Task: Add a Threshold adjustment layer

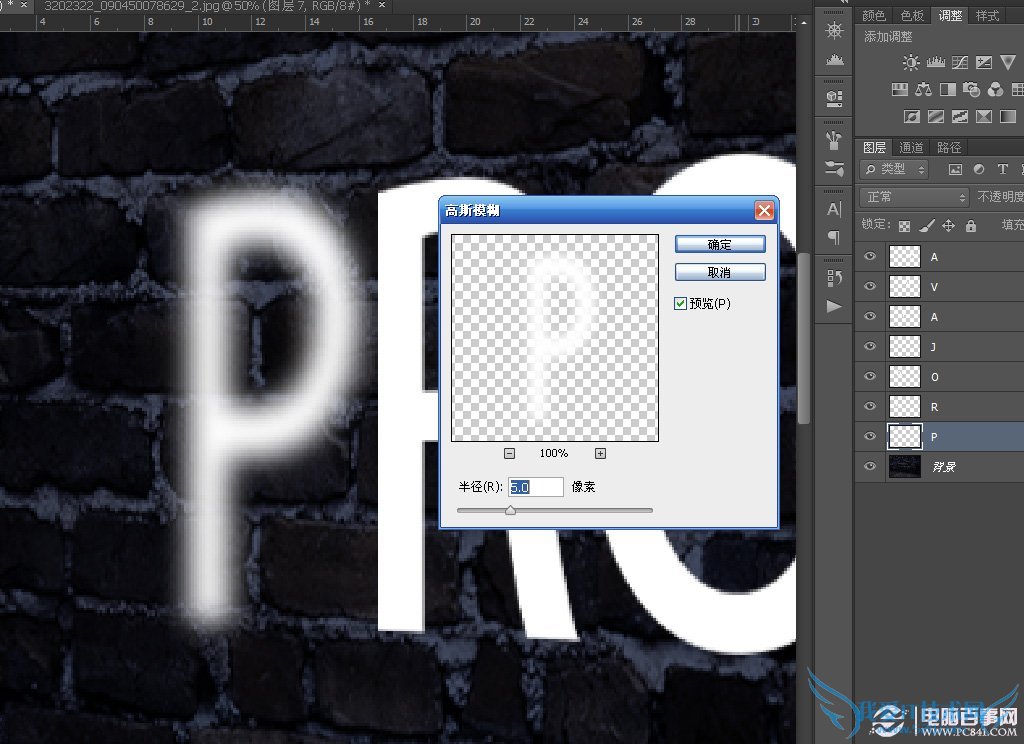Action: 960,116
